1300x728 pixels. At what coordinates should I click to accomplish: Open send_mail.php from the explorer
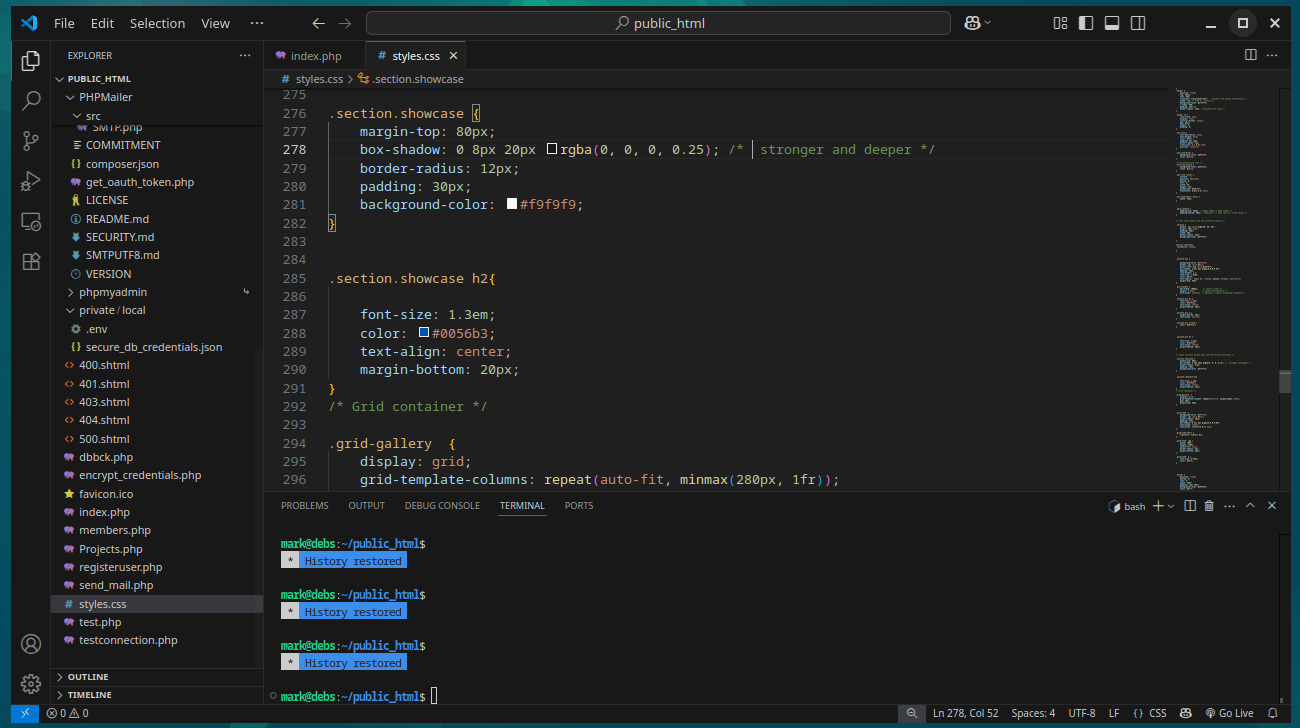tap(116, 585)
